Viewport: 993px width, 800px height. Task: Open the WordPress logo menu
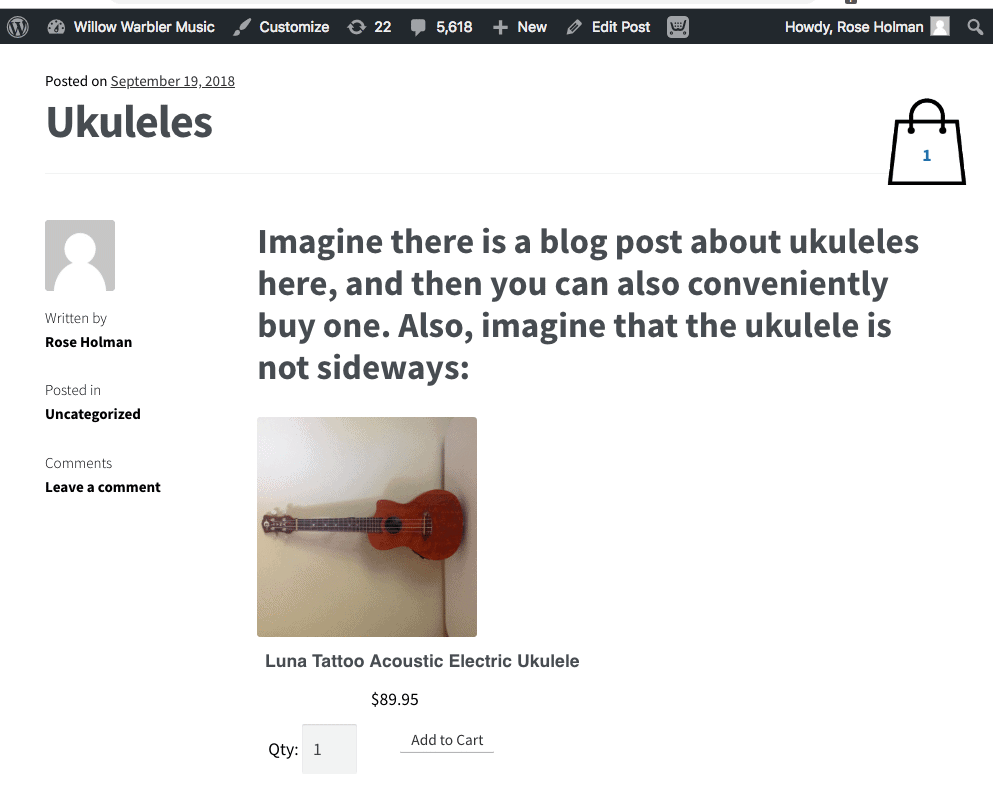click(x=18, y=27)
